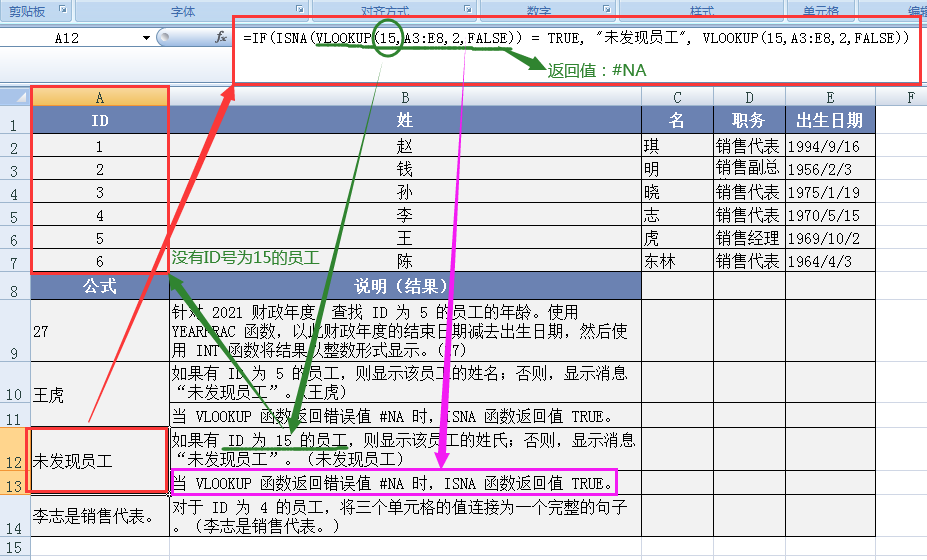
Task: Select column C header
Action: tap(677, 98)
